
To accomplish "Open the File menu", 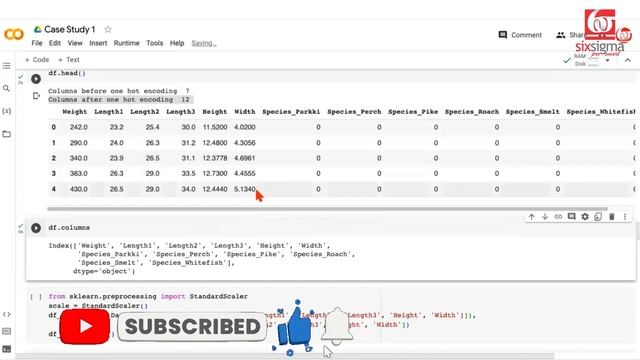I will pyautogui.click(x=37, y=43).
